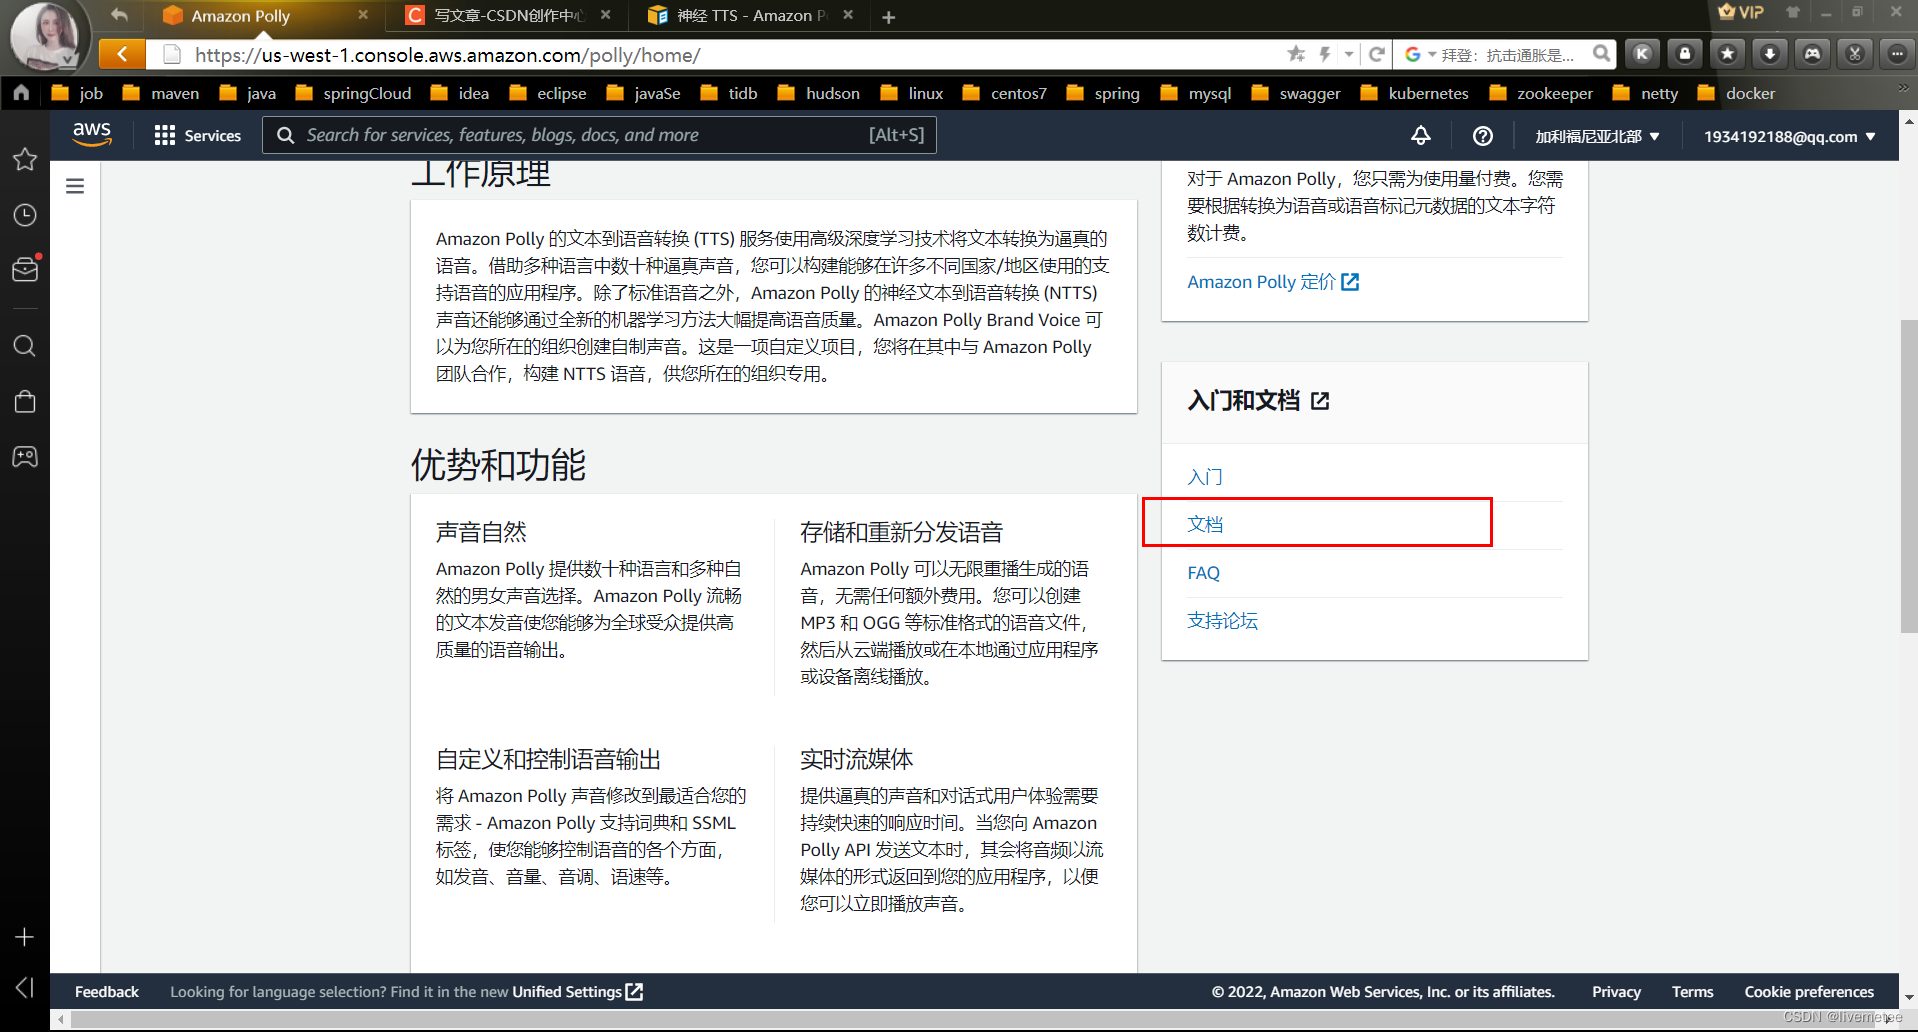Open the maven bookmark folder
Screen dimensions: 1918x1032
coord(161,93)
